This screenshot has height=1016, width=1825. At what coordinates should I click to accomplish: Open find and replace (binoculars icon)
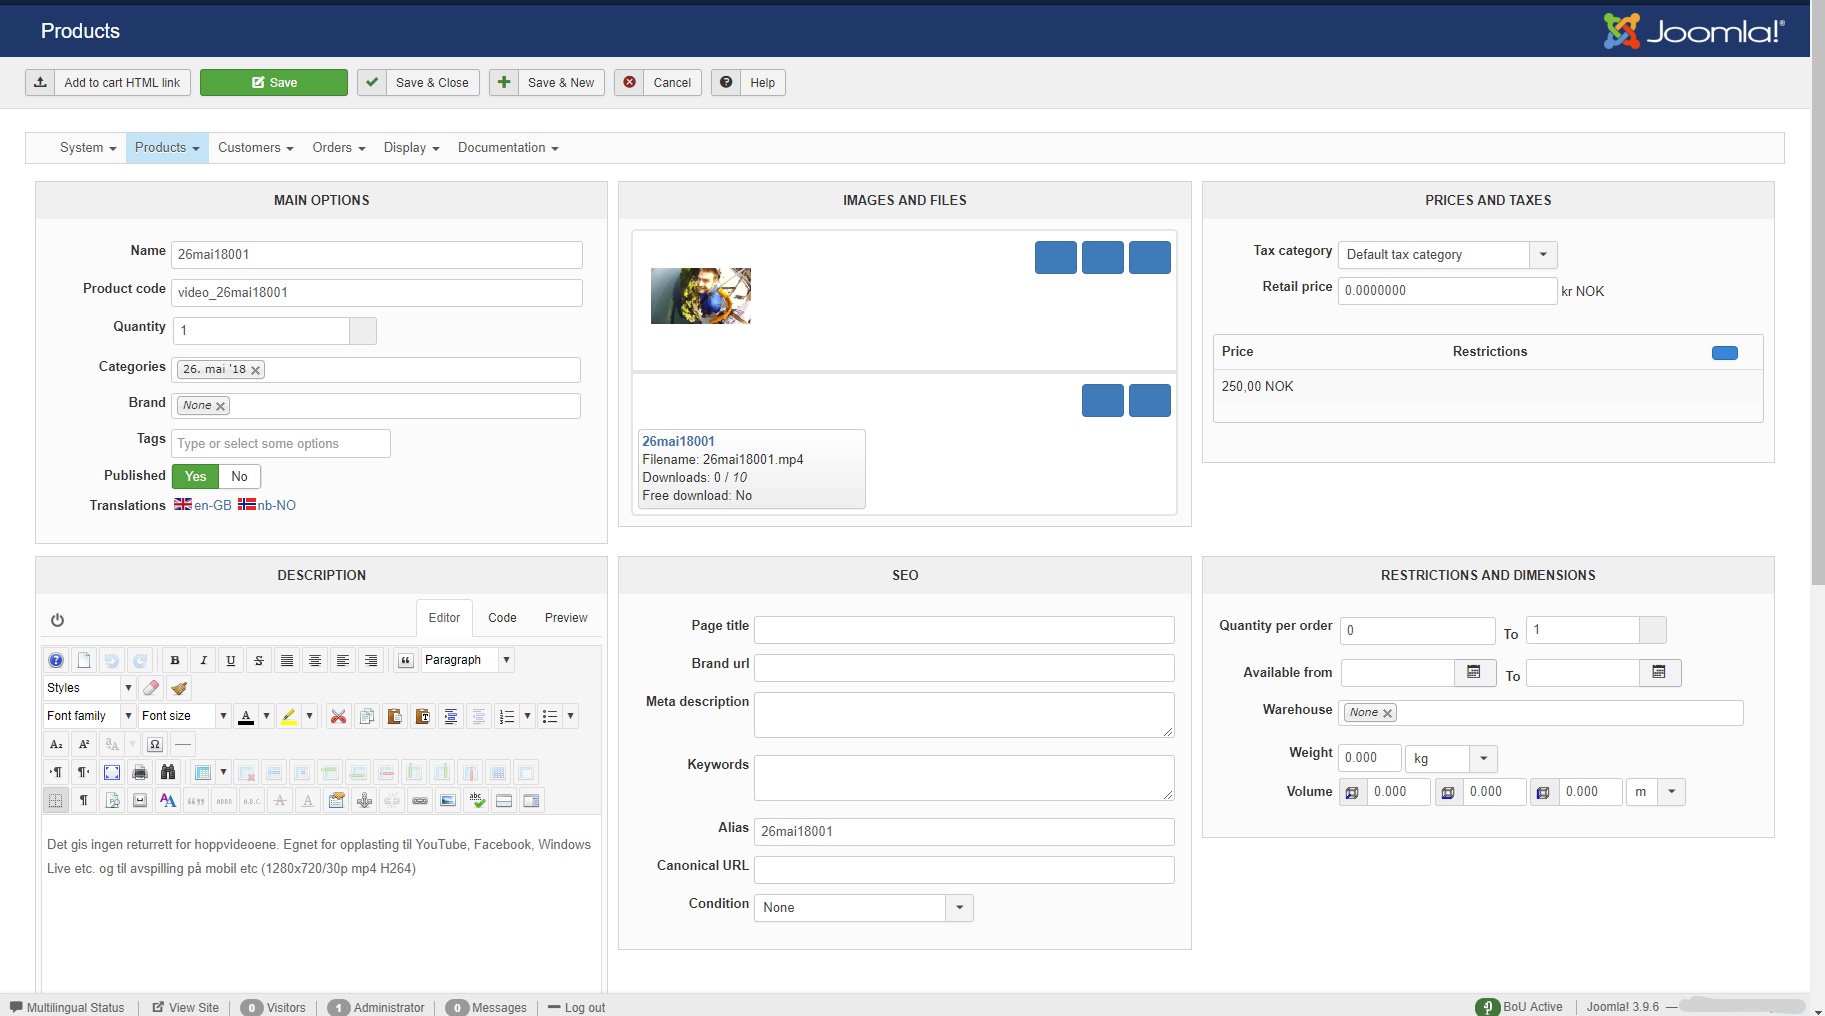coord(168,772)
